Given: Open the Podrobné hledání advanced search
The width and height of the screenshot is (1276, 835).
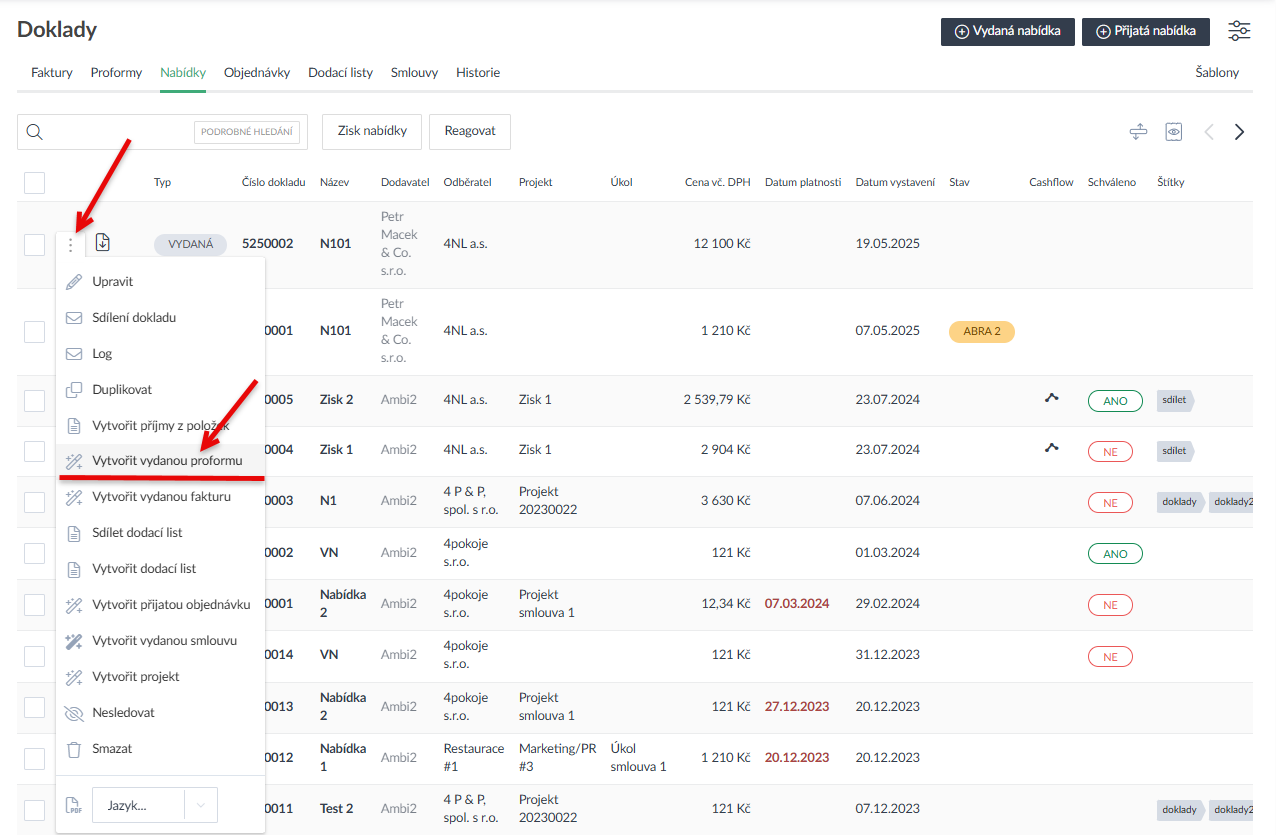Looking at the screenshot, I should click(x=247, y=132).
